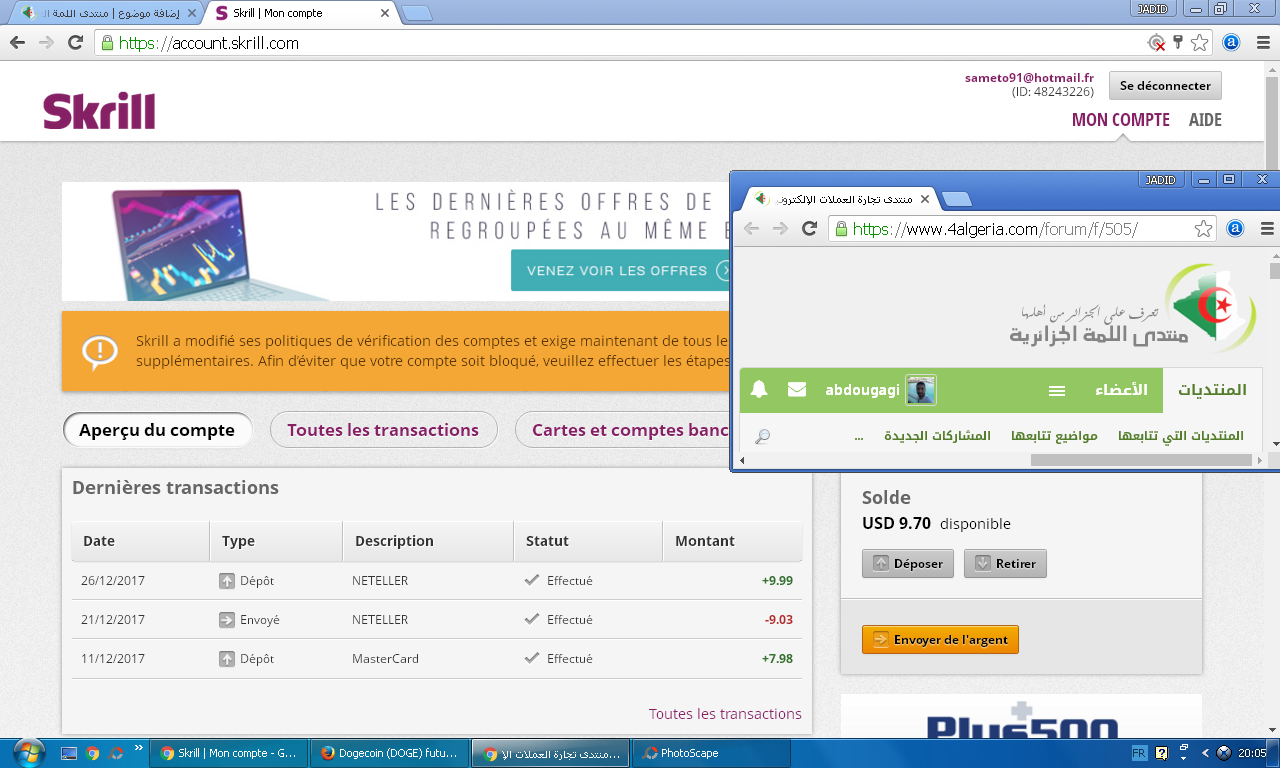Open the forum hamburger menu
1280x768 pixels.
click(x=1056, y=391)
